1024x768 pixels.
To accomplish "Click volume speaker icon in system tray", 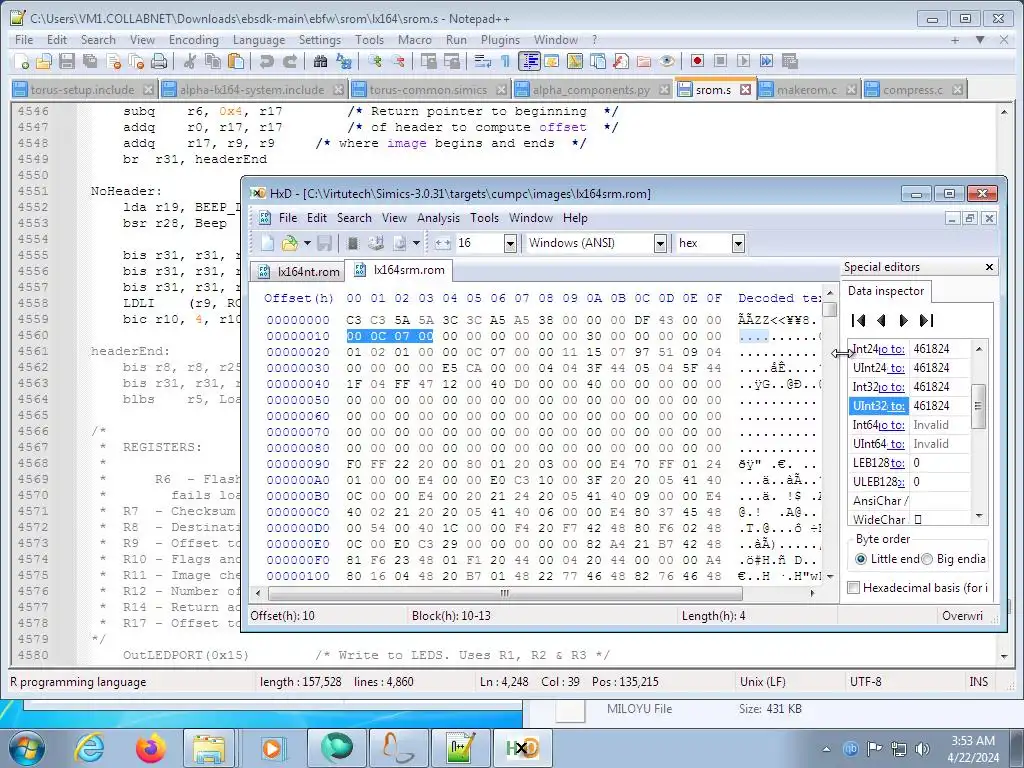I will pyautogui.click(x=922, y=749).
